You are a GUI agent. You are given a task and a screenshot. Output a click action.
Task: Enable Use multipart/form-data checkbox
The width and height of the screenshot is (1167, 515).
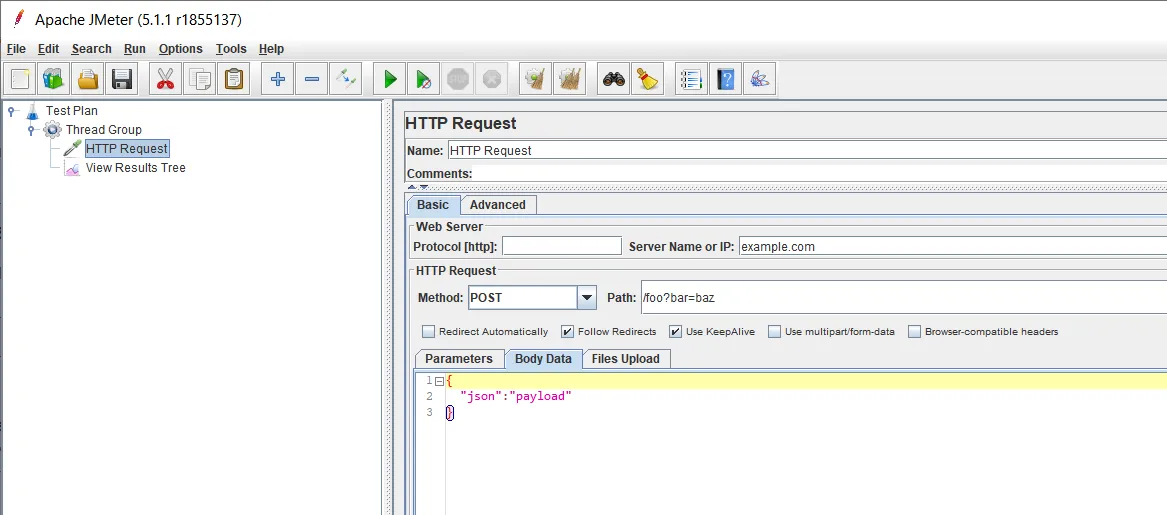[x=774, y=331]
